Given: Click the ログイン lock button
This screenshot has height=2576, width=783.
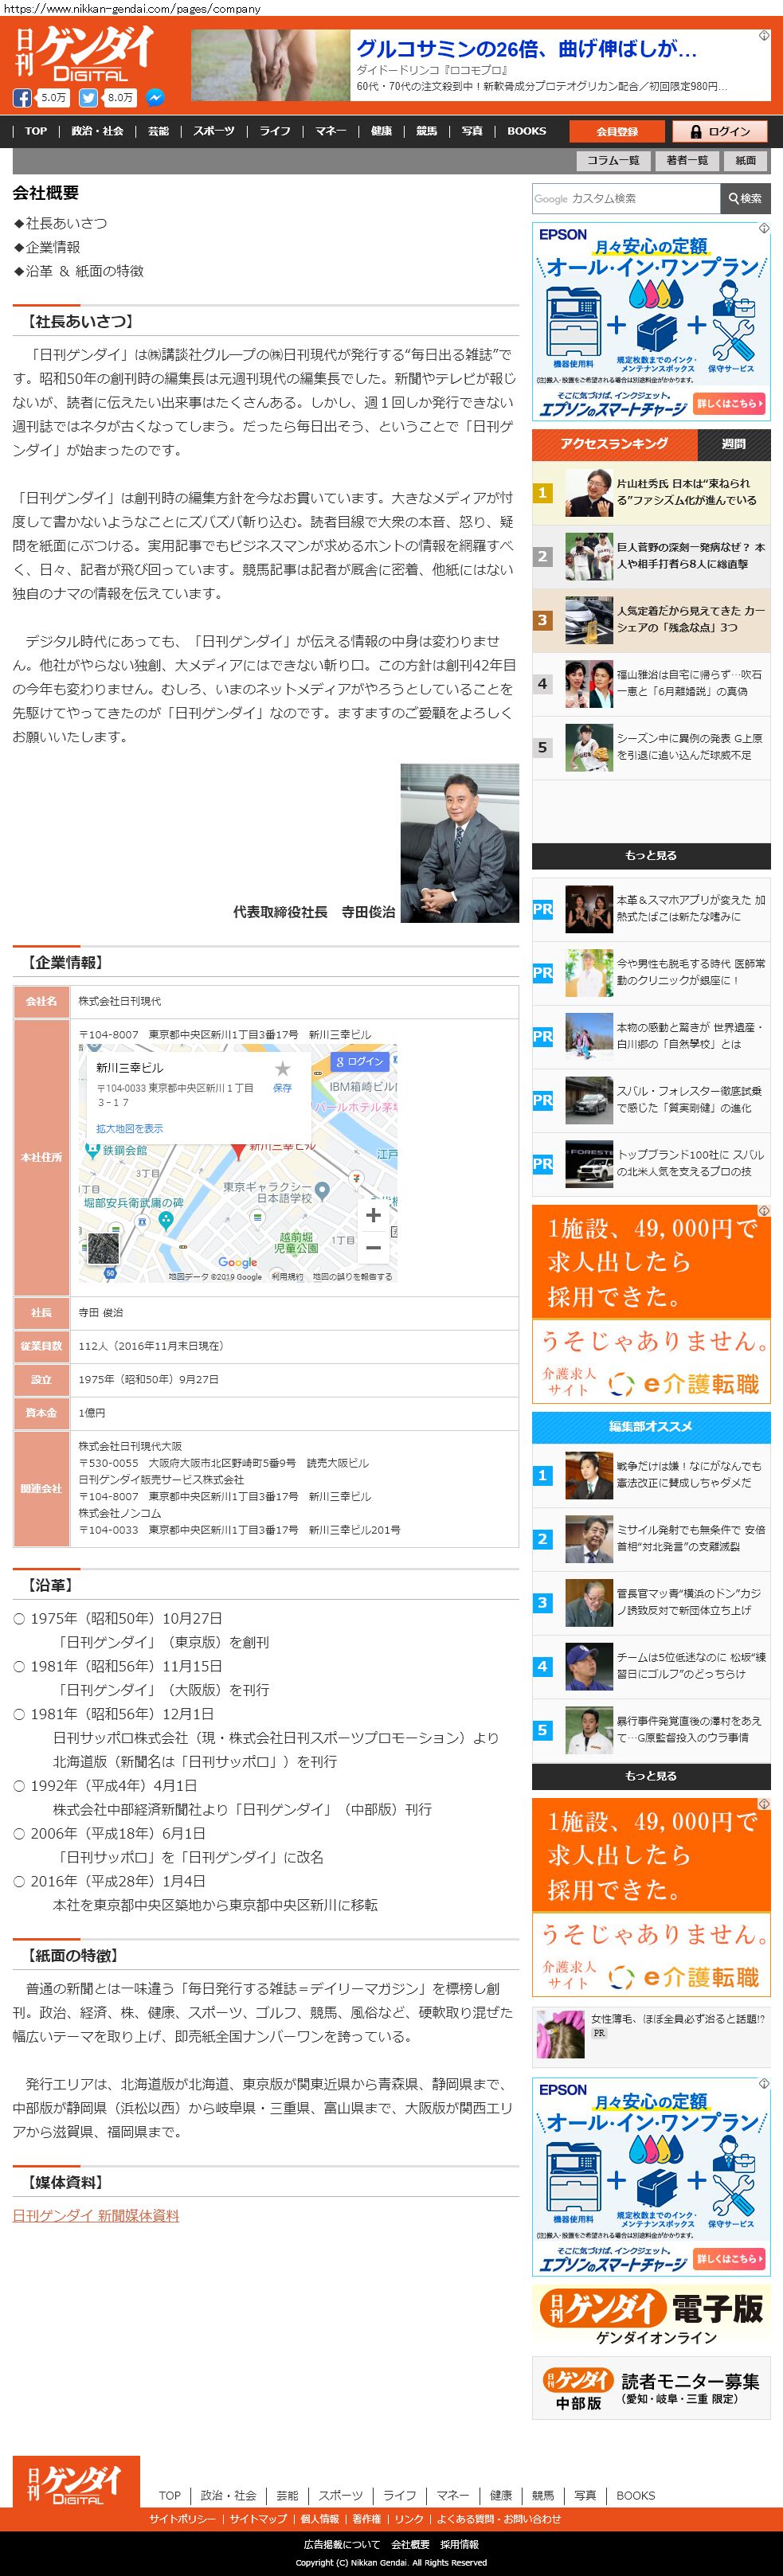Looking at the screenshot, I should click(718, 131).
